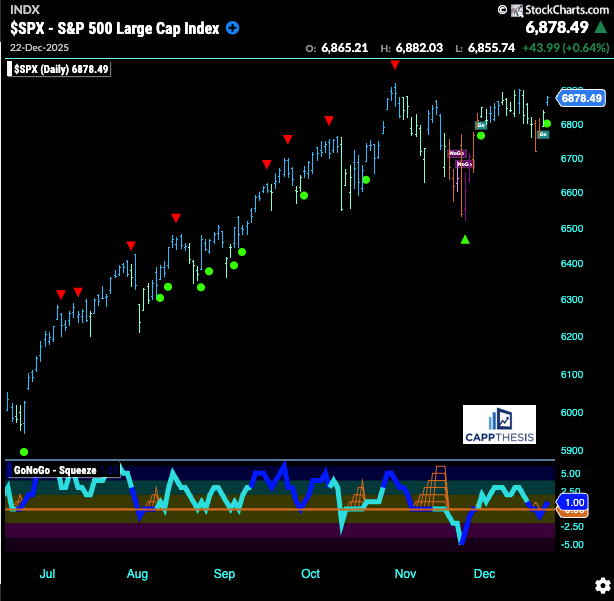
Task: Click the blue plus icon beside S&P 500 title
Action: (233, 28)
